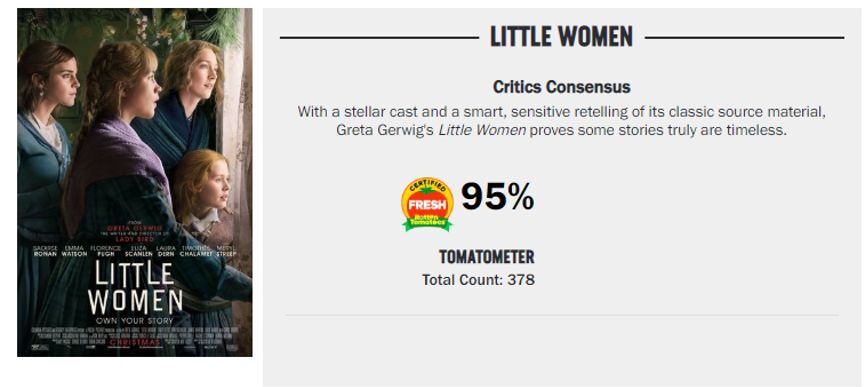
Task: Select the 95% Tomatometer score
Action: pos(497,197)
